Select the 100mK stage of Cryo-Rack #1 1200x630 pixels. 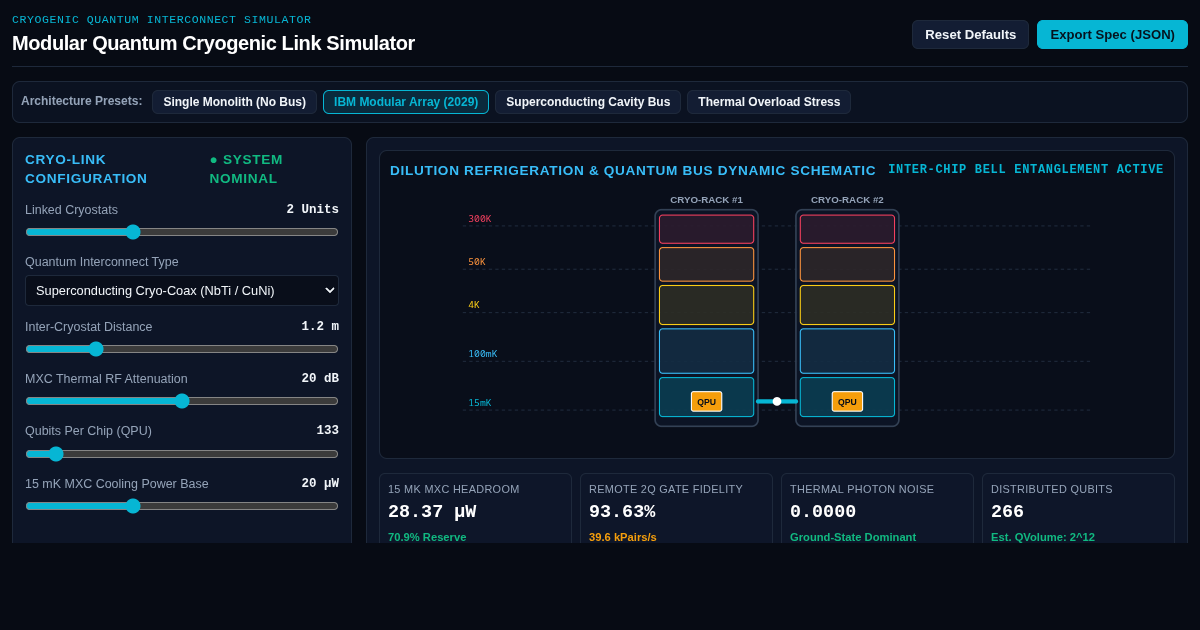click(x=706, y=351)
